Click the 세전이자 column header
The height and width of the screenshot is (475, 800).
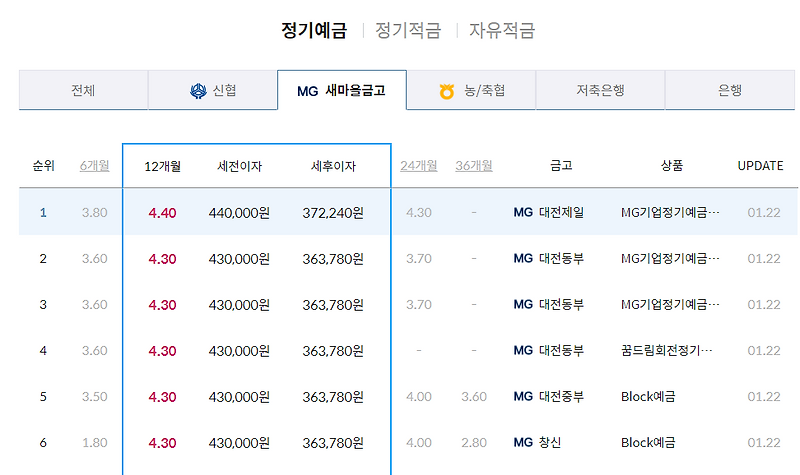[239, 166]
